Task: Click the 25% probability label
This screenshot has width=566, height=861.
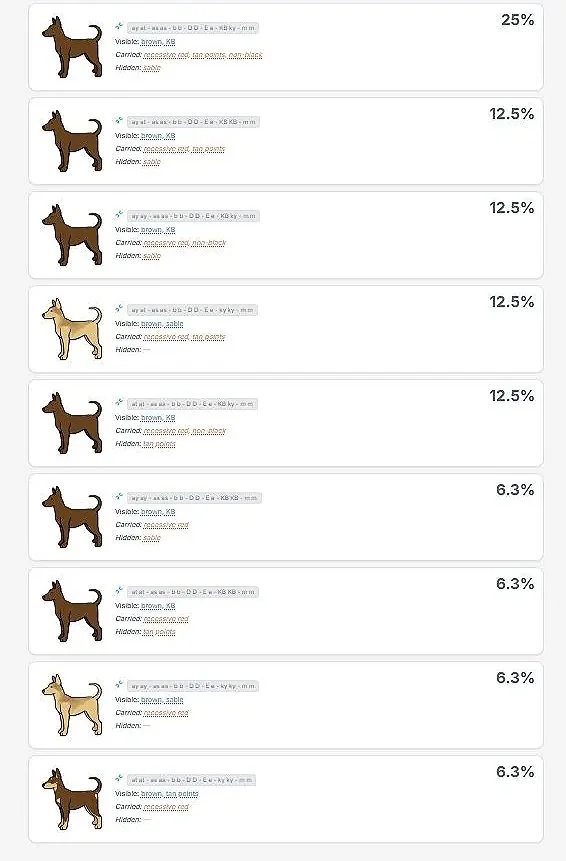Action: 518,20
